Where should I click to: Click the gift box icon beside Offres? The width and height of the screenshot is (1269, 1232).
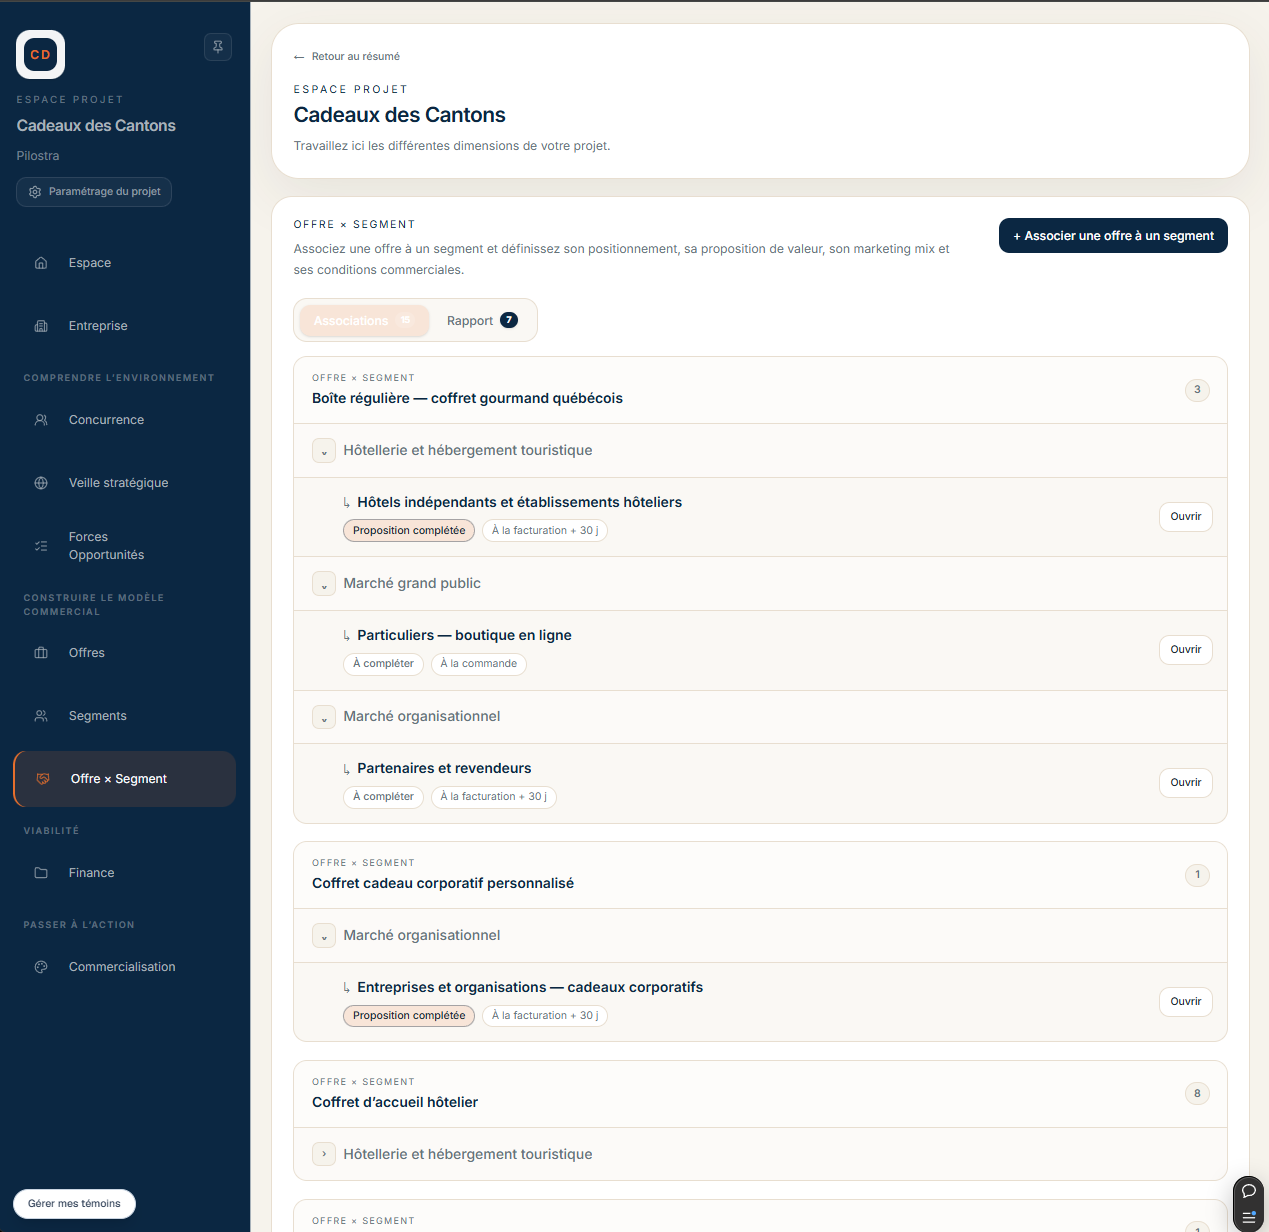pyautogui.click(x=41, y=653)
